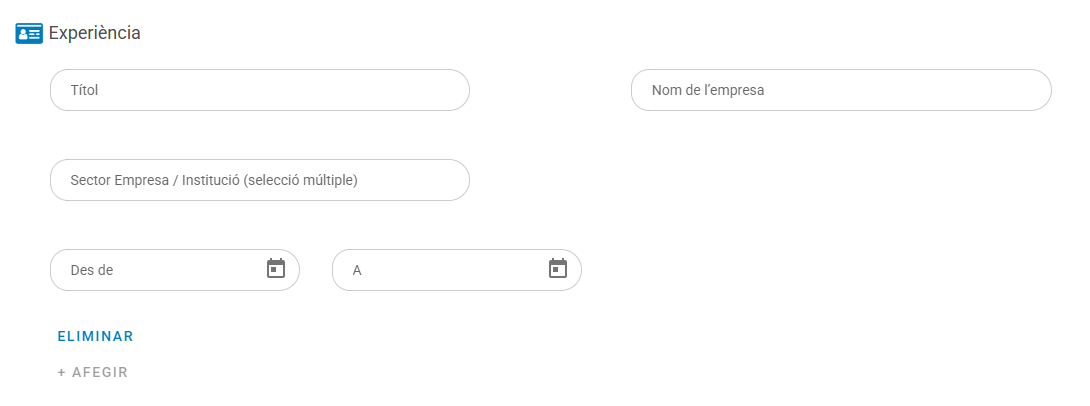Click the Experiència section heading text
Image resolution: width=1090 pixels, height=406 pixels.
(x=94, y=33)
